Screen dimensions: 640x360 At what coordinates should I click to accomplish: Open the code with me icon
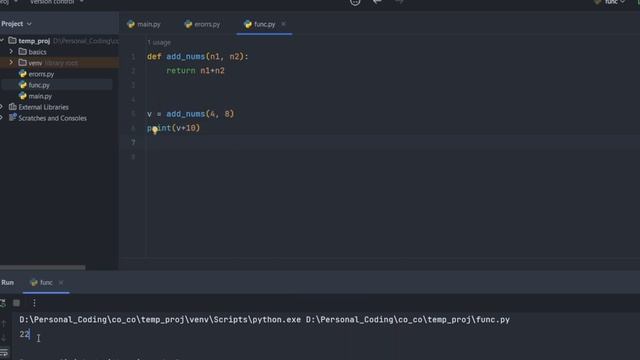click(355, 2)
